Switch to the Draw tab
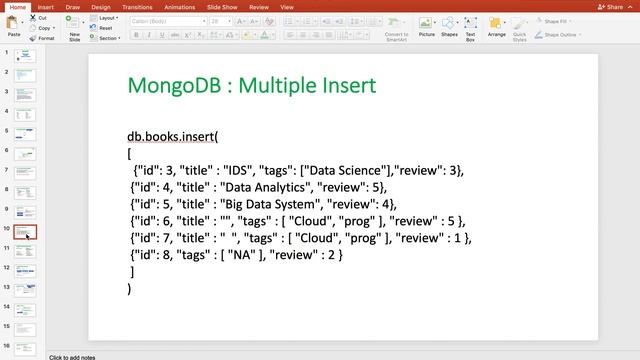Screen dimensions: 640x360 (73, 7)
